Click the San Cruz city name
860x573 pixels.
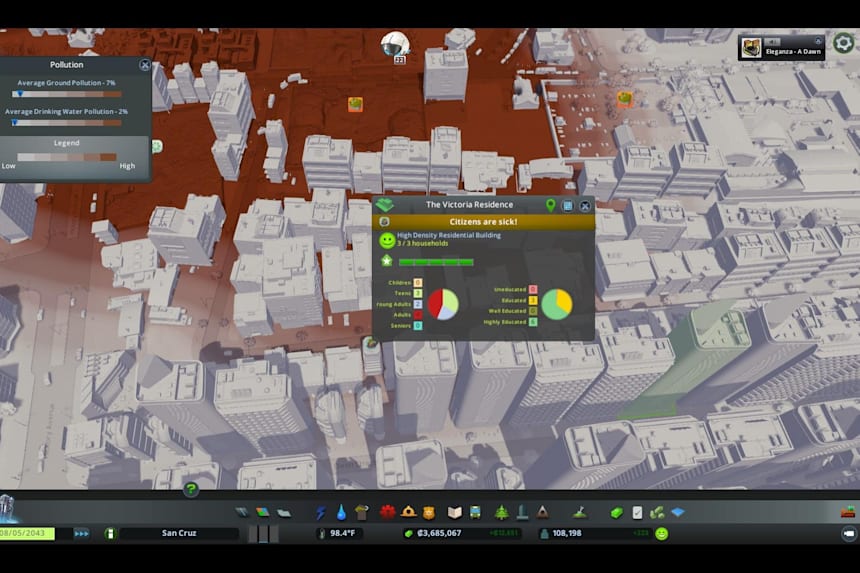[179, 533]
